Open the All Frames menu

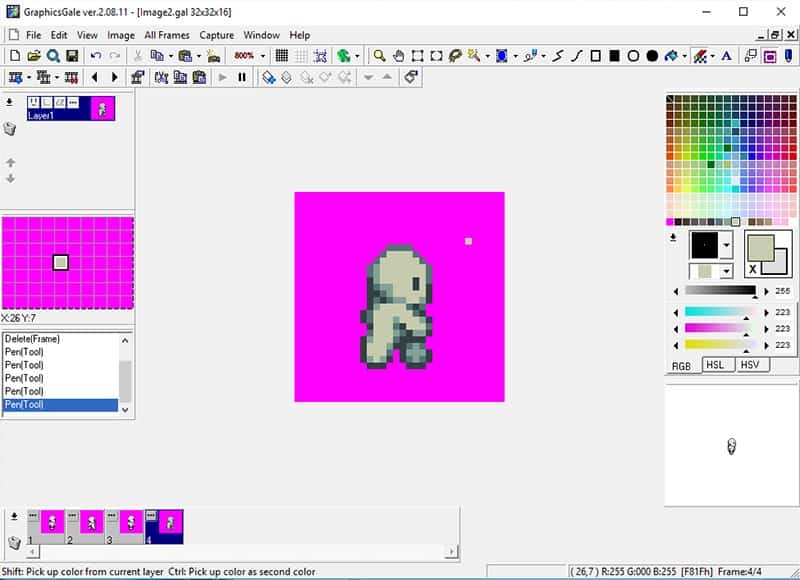(167, 35)
